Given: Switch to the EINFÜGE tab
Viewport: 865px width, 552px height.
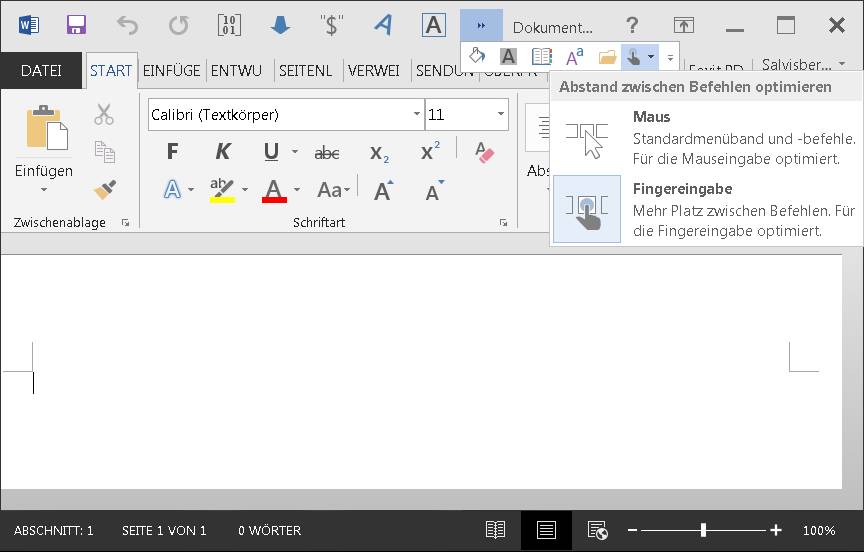Looking at the screenshot, I should tap(172, 71).
